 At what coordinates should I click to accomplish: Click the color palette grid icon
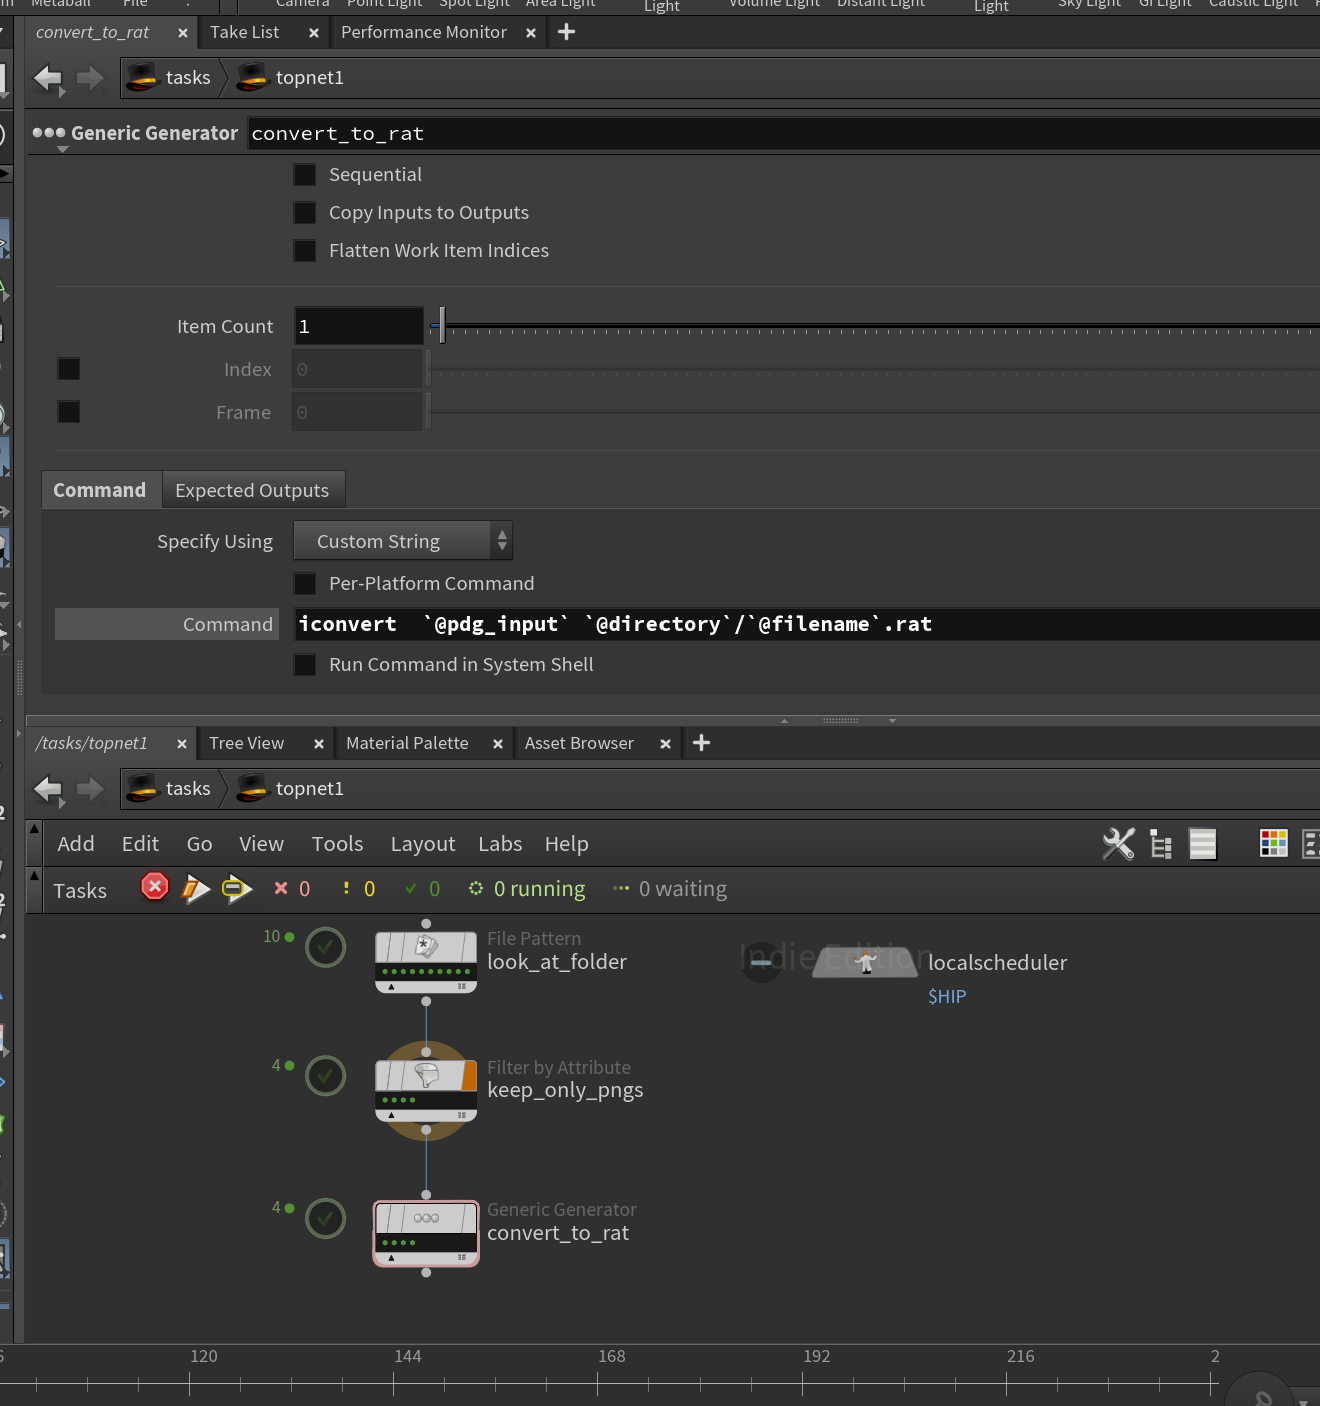tap(1273, 844)
